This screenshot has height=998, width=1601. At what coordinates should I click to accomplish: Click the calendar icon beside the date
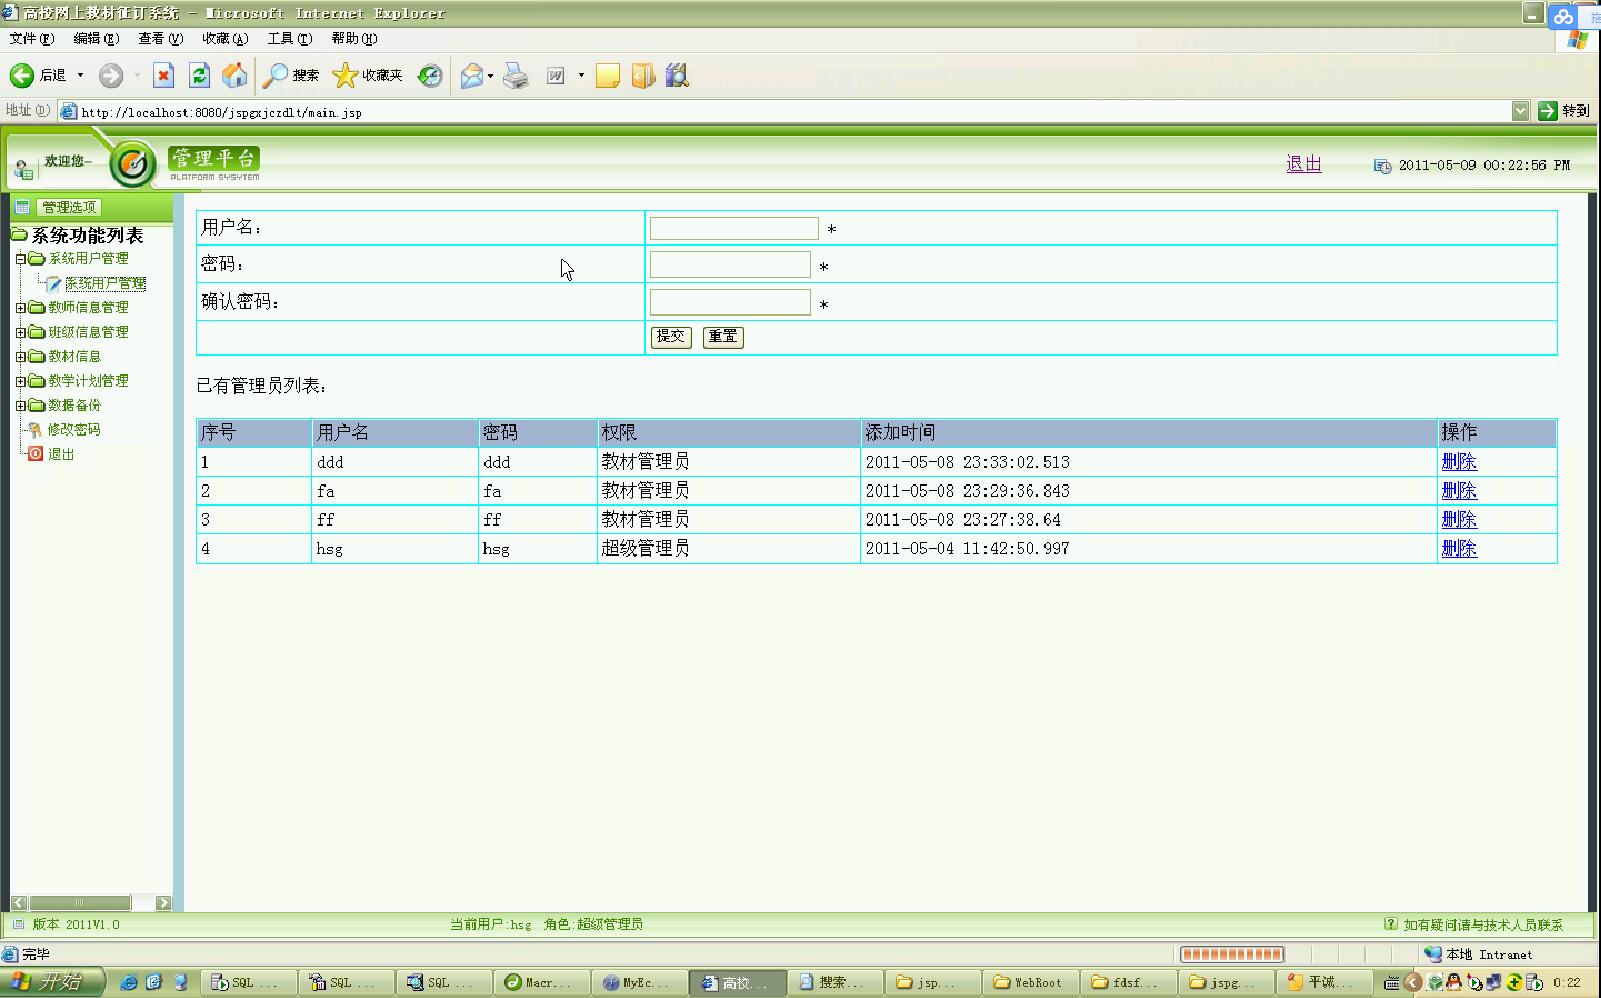pos(1382,166)
